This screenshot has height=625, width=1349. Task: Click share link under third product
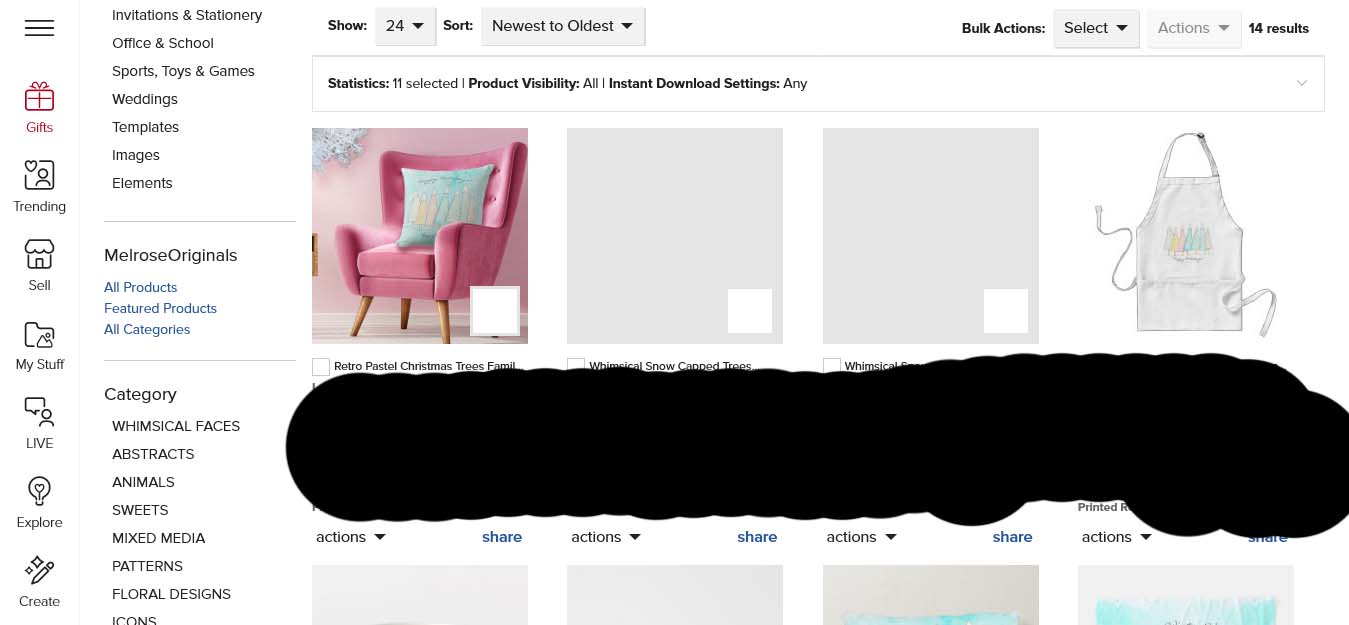1012,537
